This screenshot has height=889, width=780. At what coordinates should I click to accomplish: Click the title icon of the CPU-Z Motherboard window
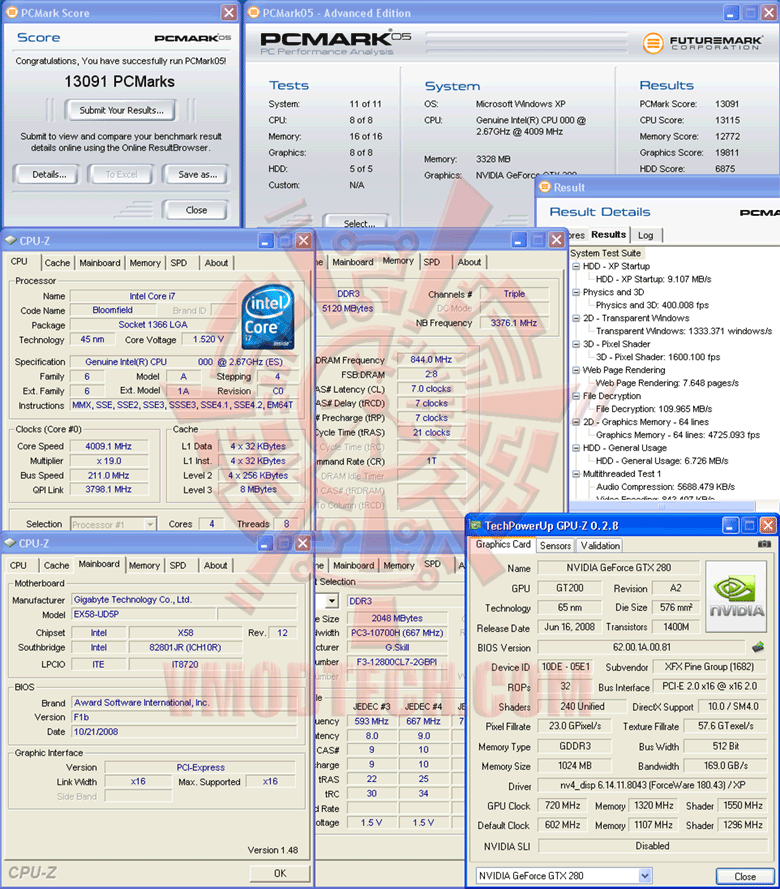(10, 543)
